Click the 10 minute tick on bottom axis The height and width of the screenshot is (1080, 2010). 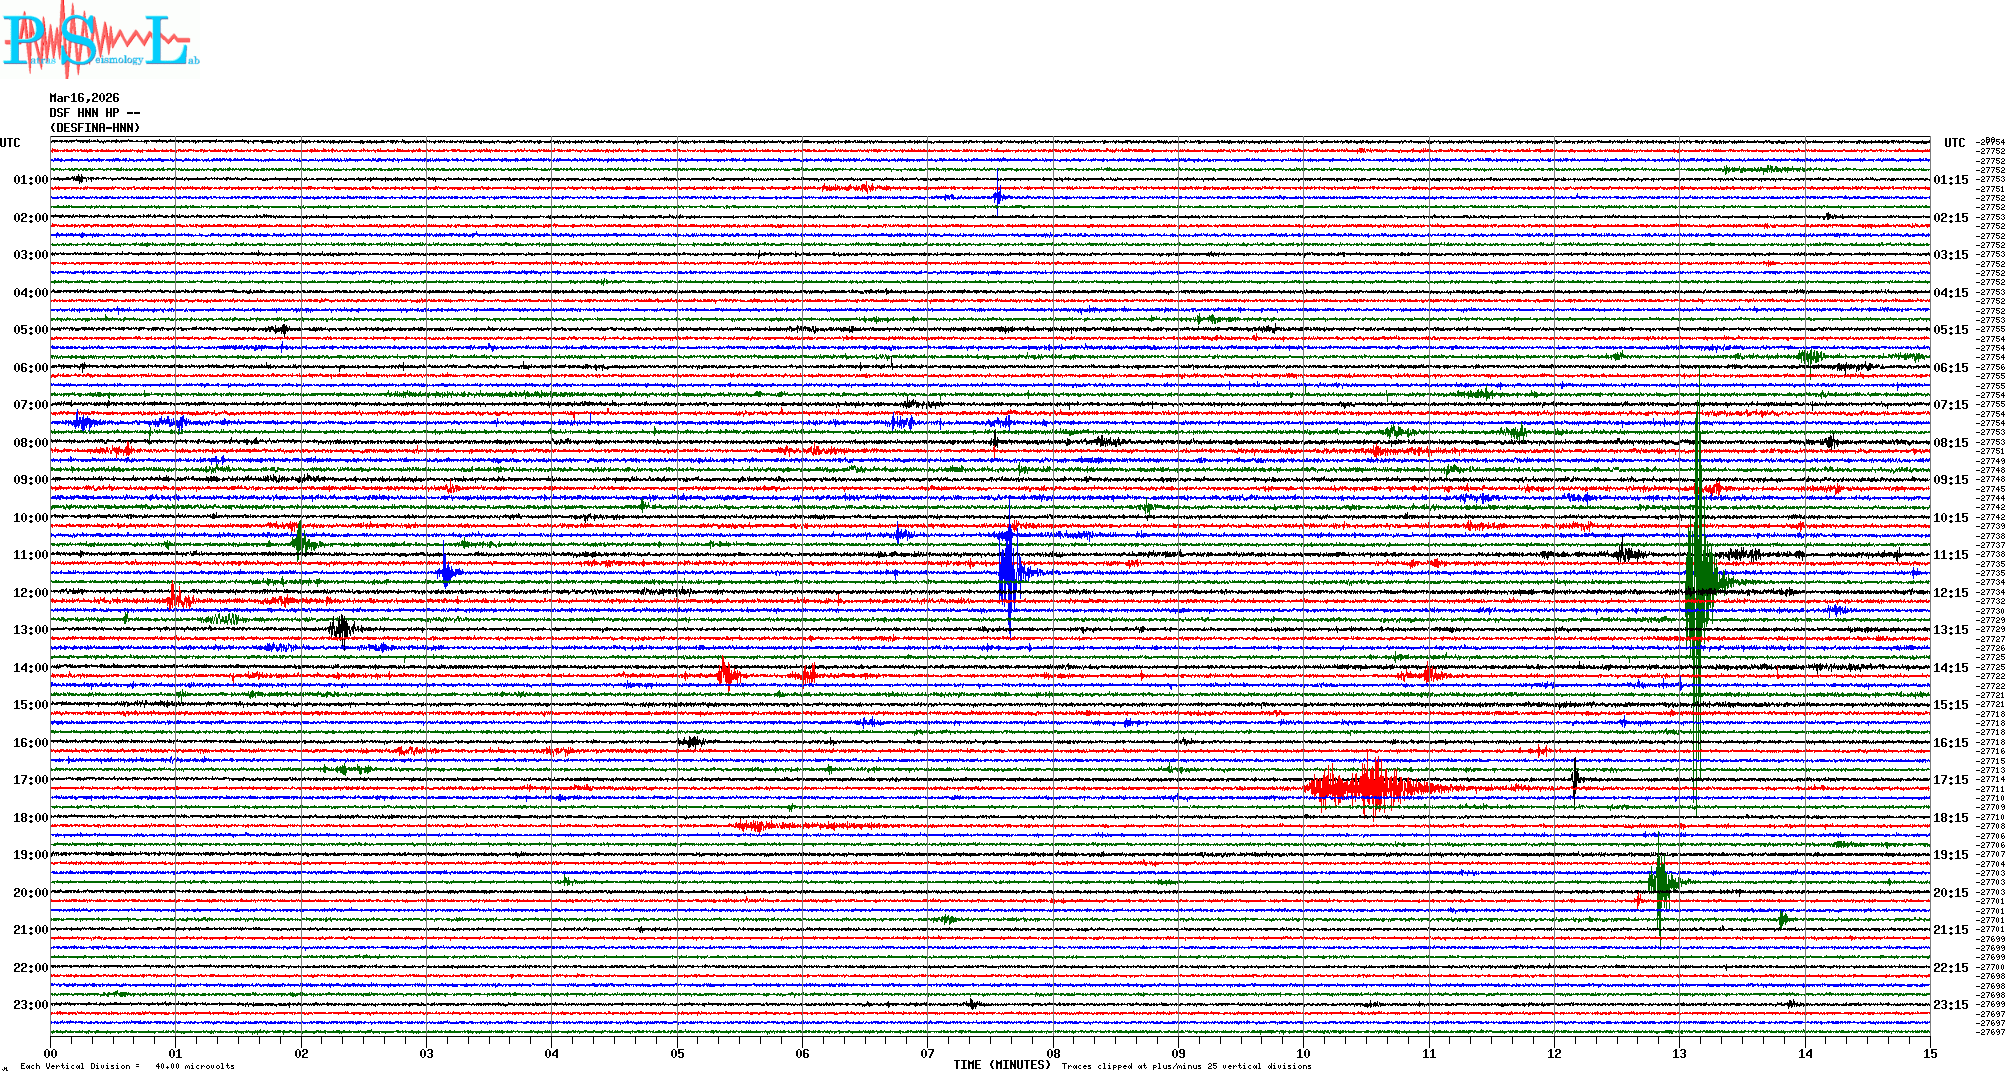pyautogui.click(x=1303, y=1054)
